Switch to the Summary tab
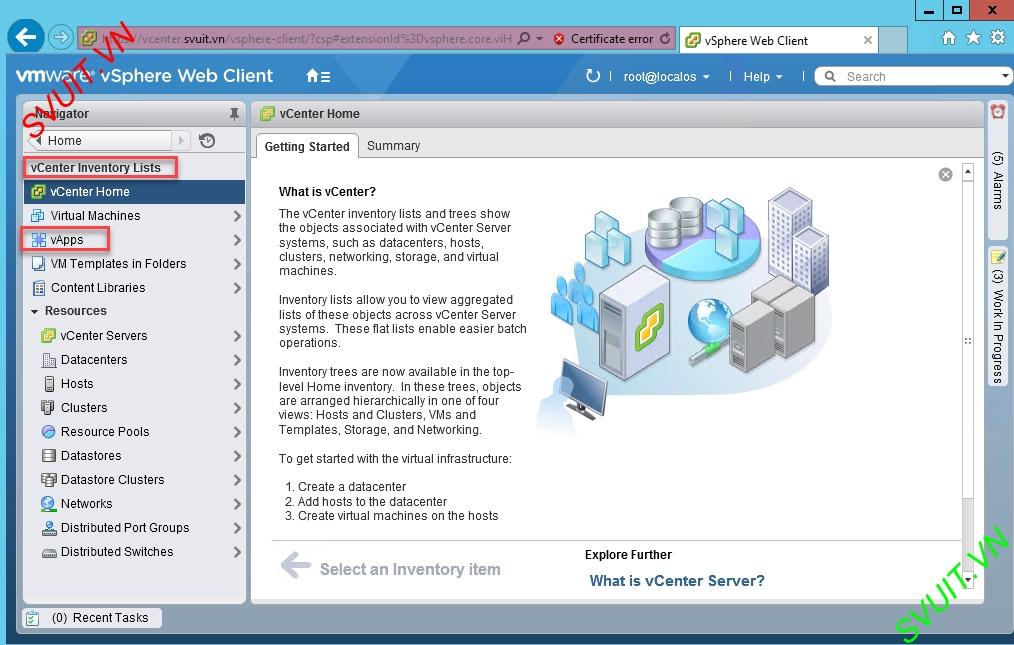This screenshot has width=1014, height=645. click(x=393, y=146)
